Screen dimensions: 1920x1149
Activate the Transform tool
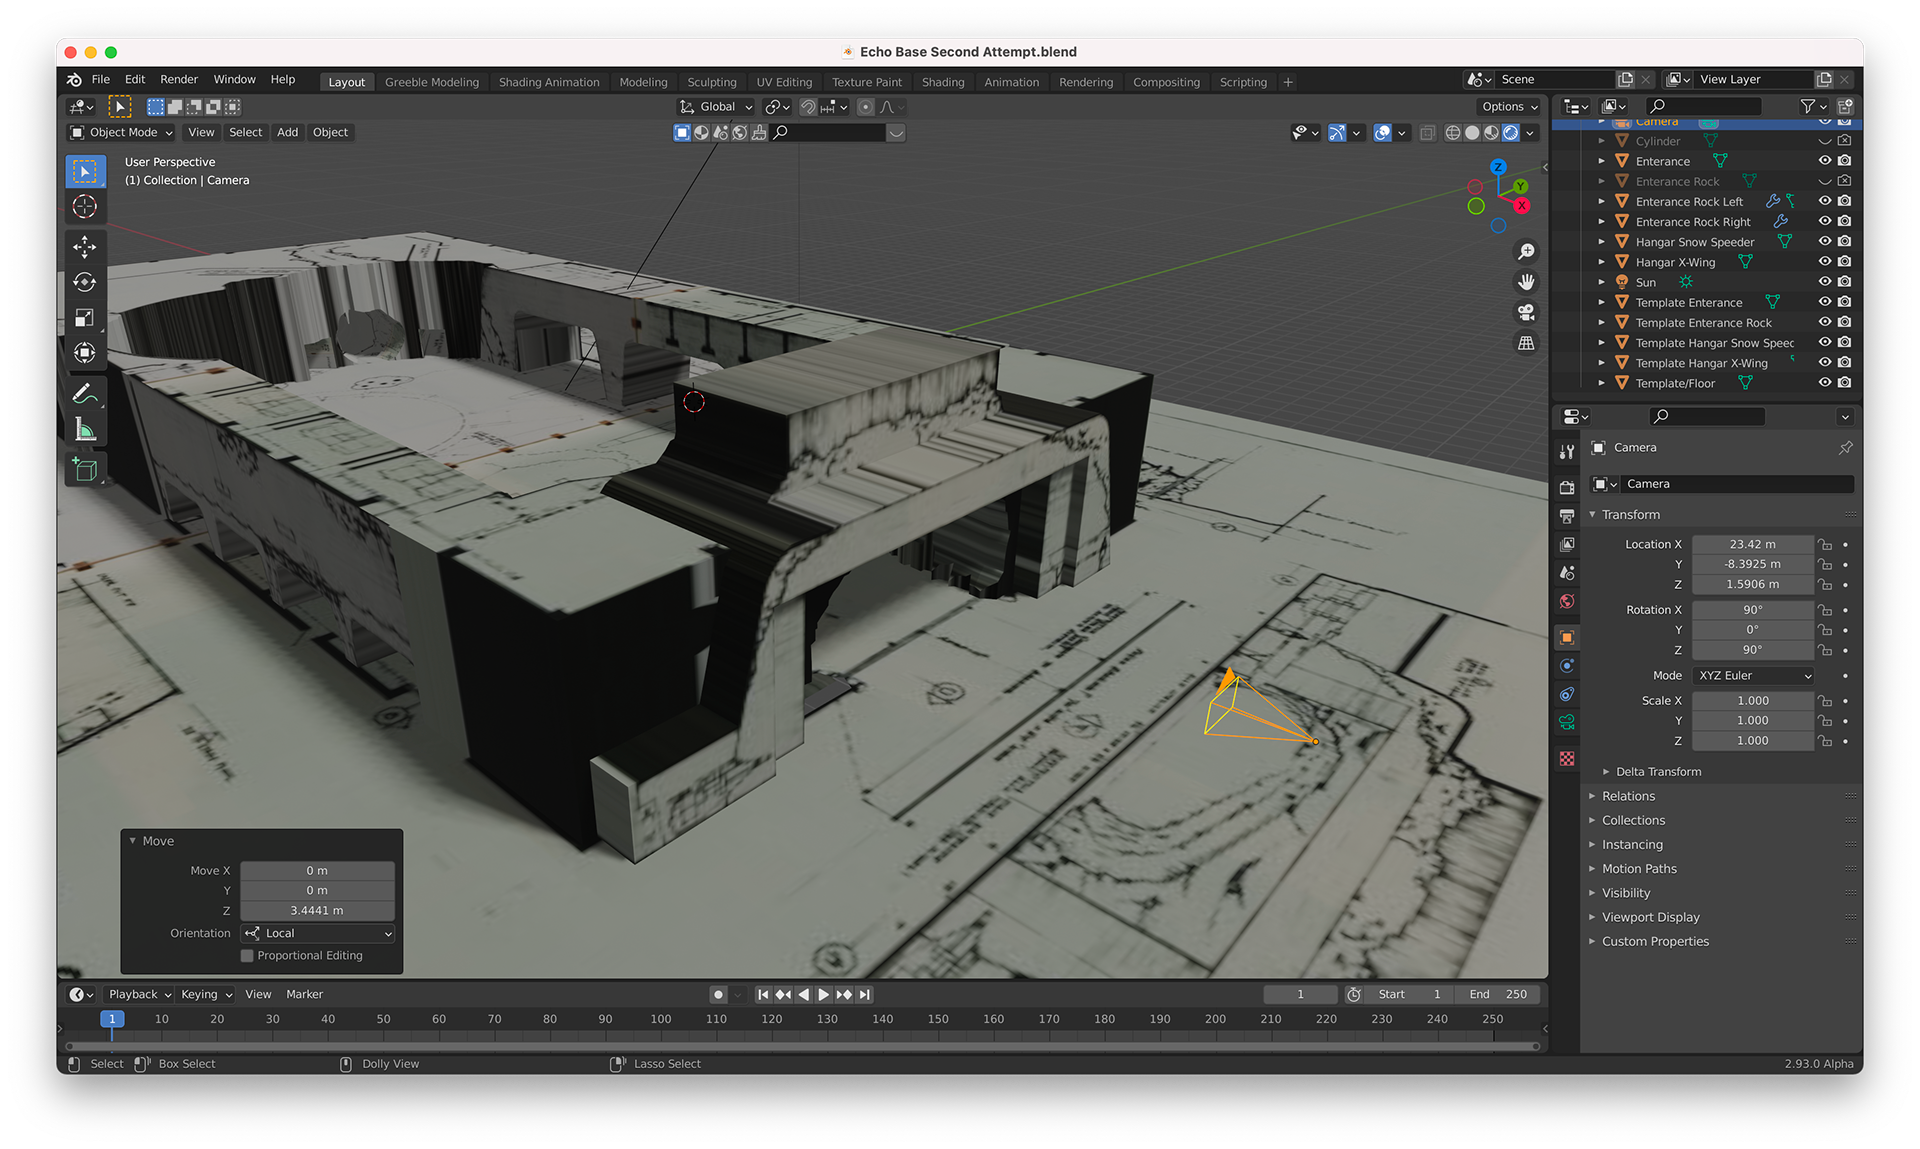coord(85,352)
